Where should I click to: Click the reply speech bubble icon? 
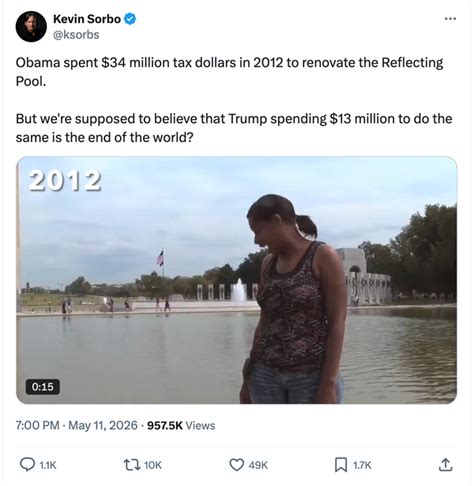27,465
